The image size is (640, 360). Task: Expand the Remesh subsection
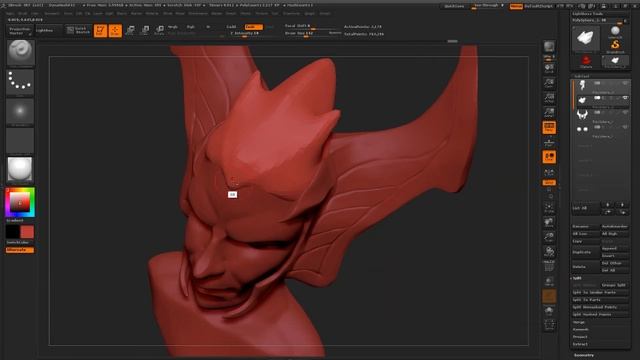[580, 329]
